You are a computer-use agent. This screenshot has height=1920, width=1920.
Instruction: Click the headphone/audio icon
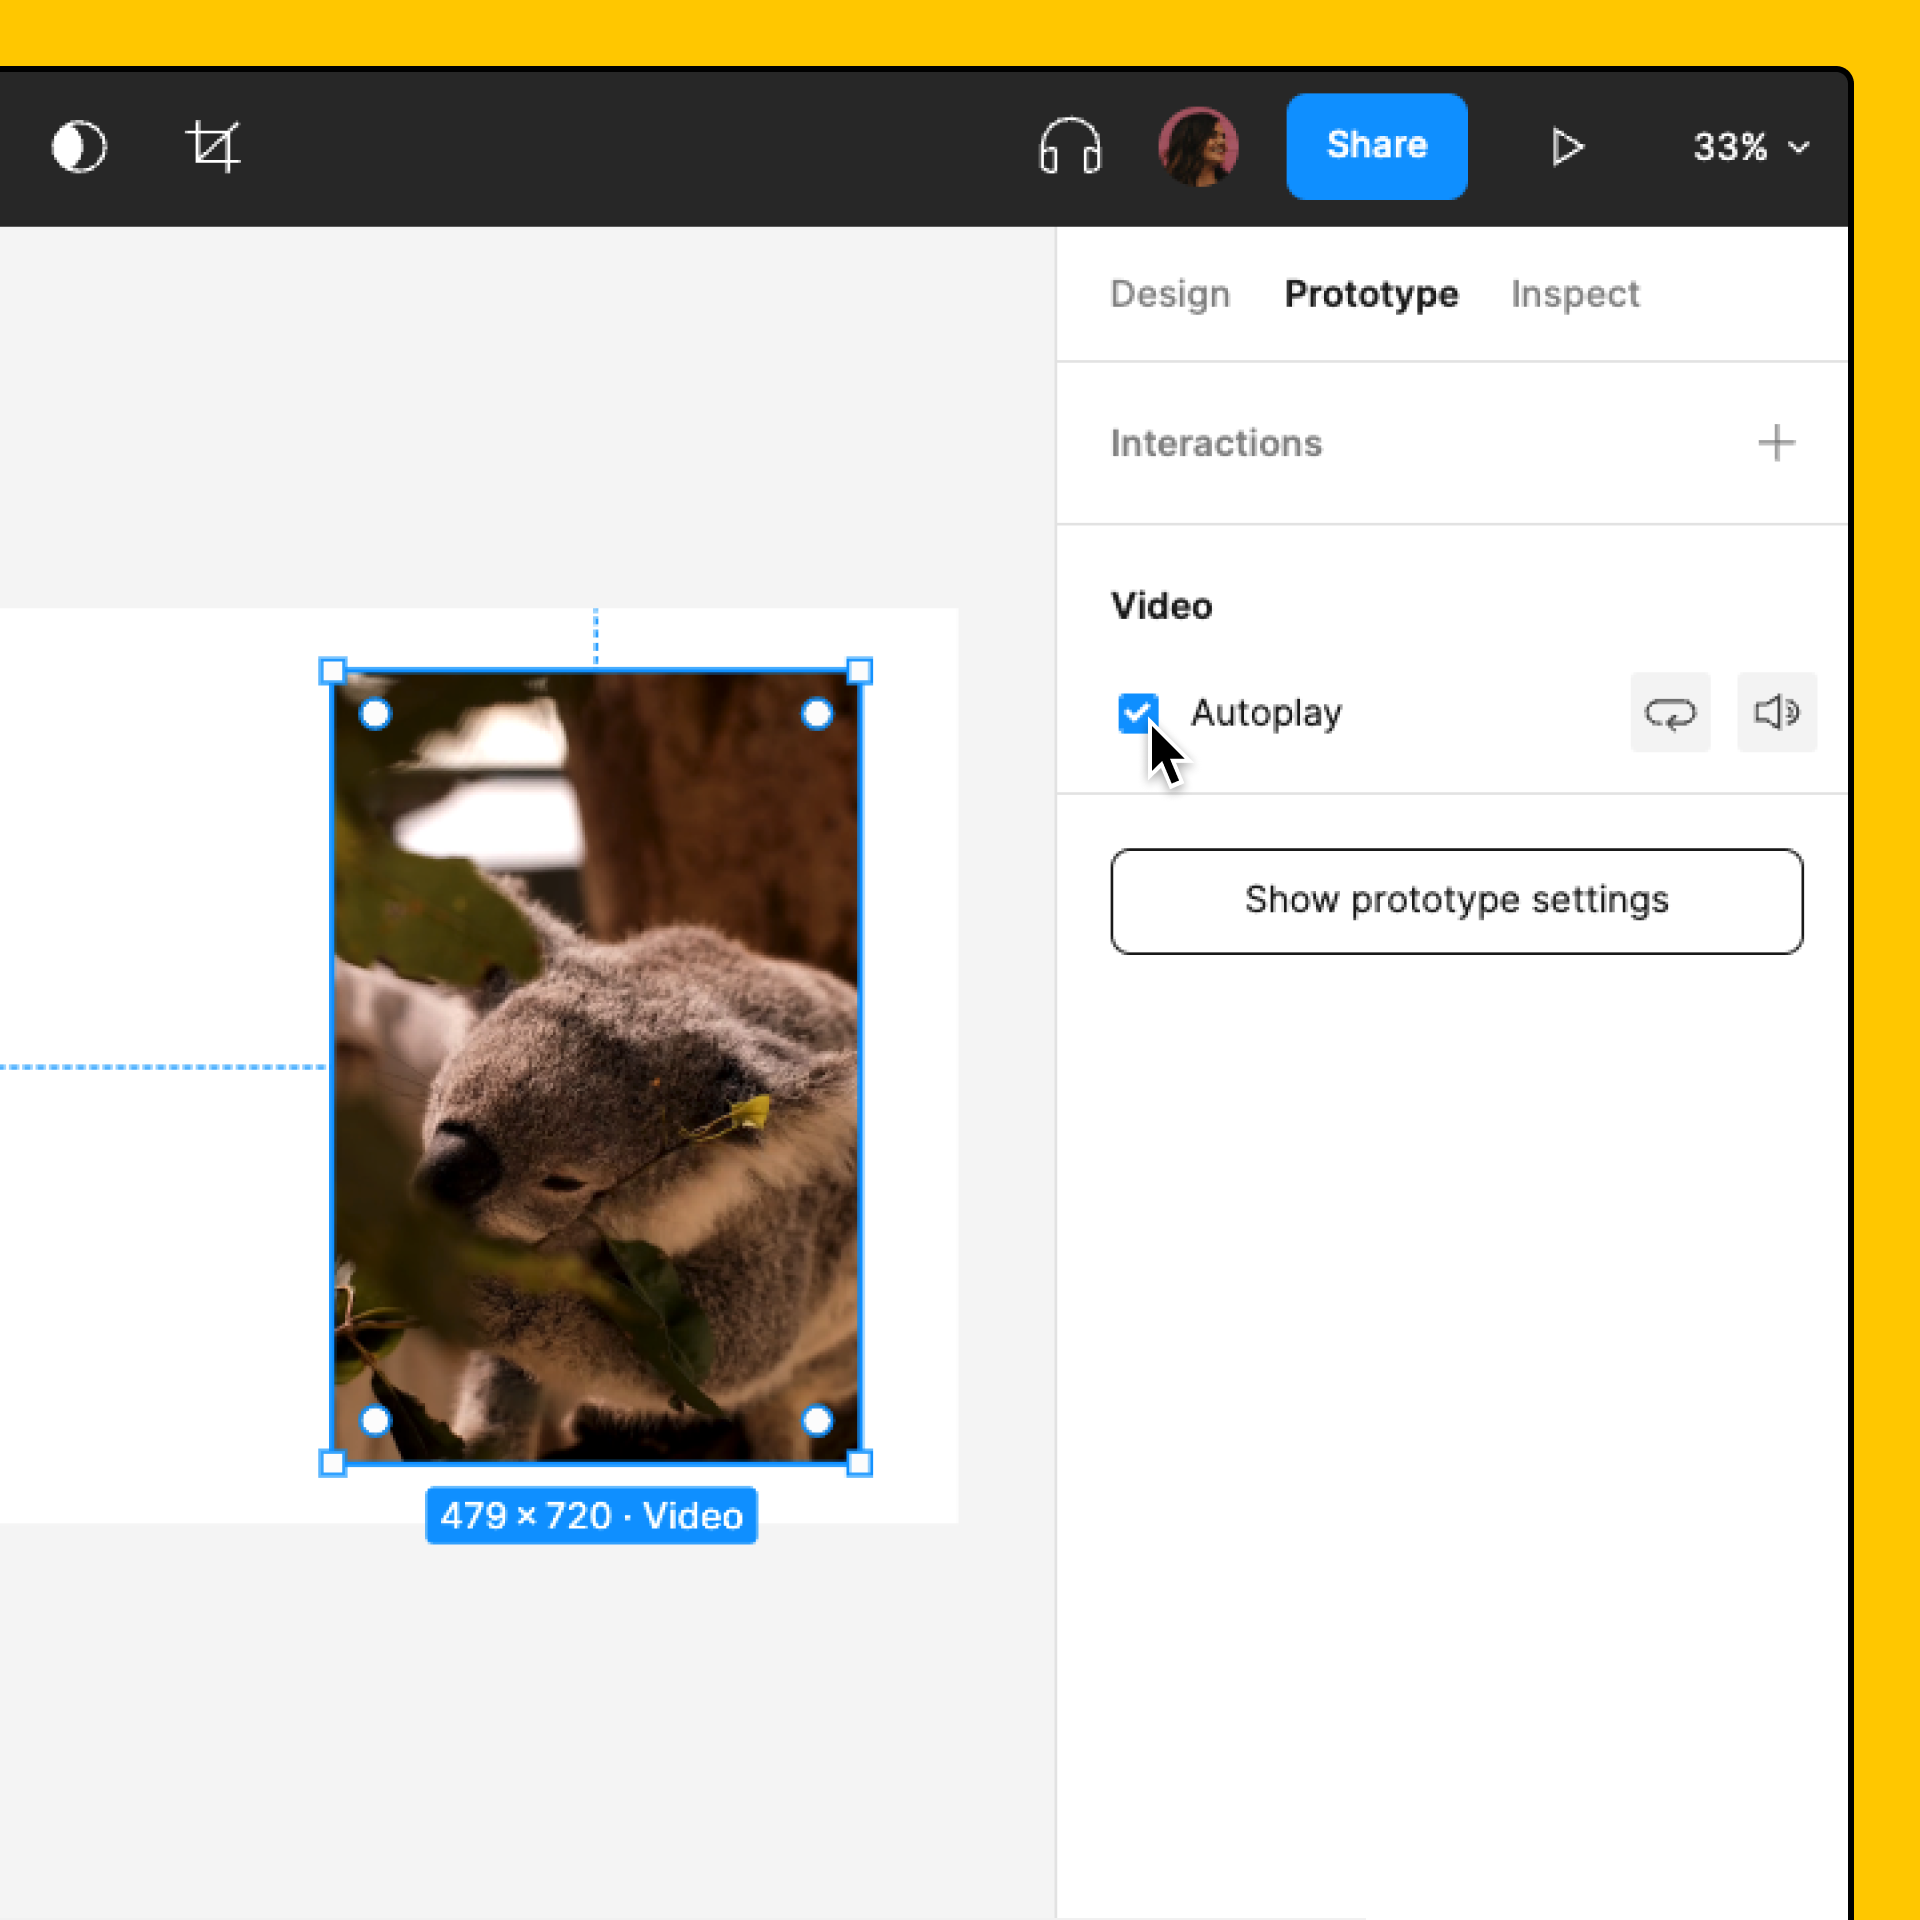click(1071, 146)
